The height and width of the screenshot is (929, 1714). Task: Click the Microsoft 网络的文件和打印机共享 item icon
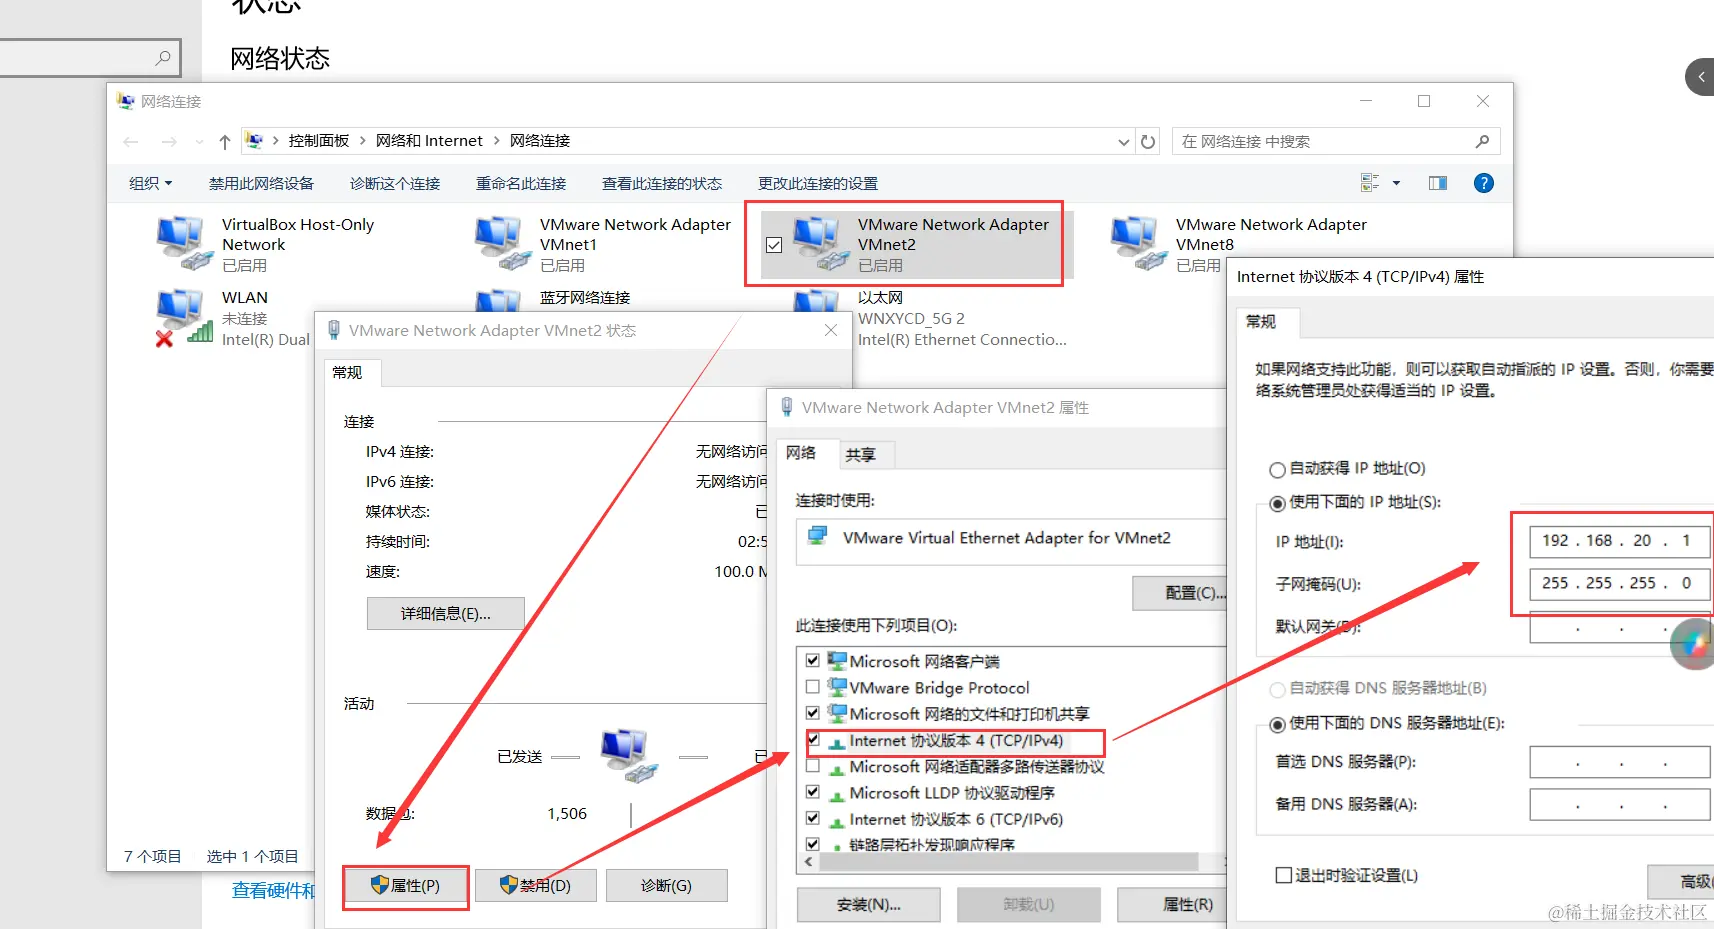836,713
